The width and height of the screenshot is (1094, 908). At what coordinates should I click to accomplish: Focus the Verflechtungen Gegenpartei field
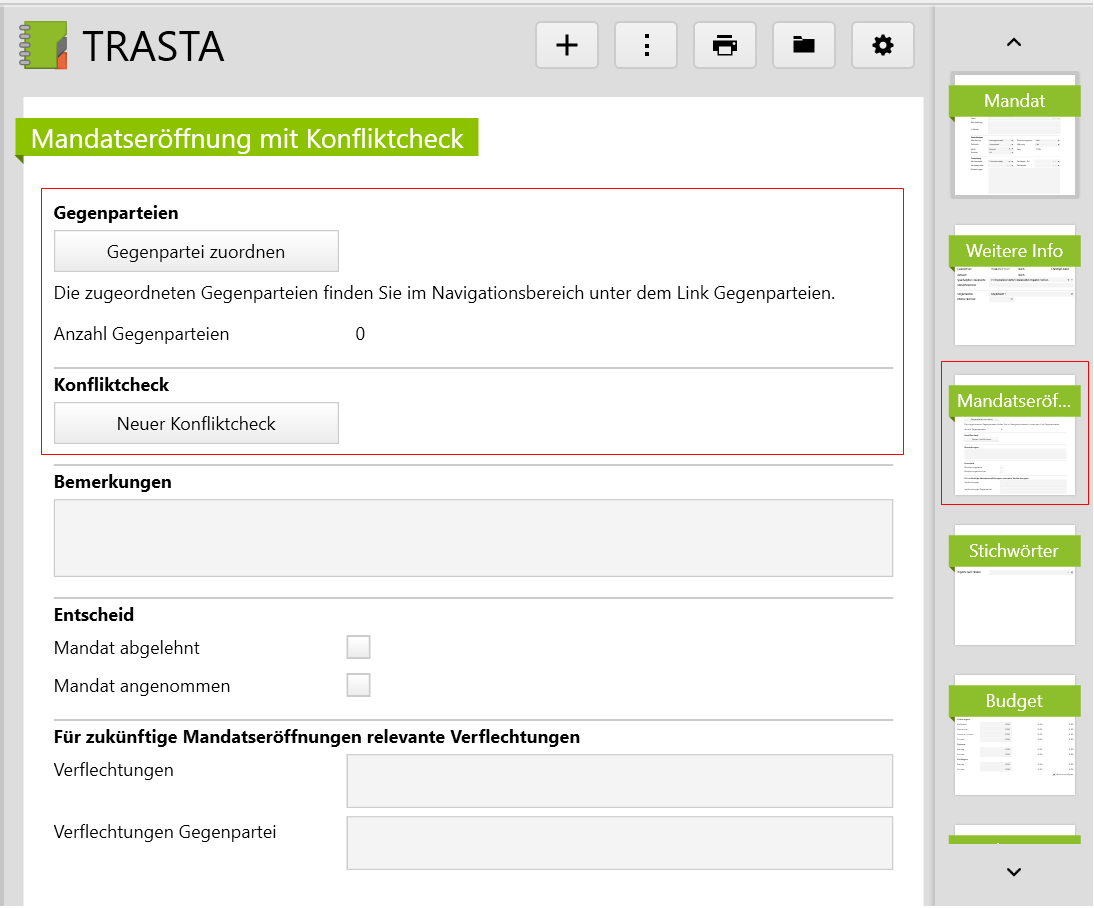coord(619,843)
